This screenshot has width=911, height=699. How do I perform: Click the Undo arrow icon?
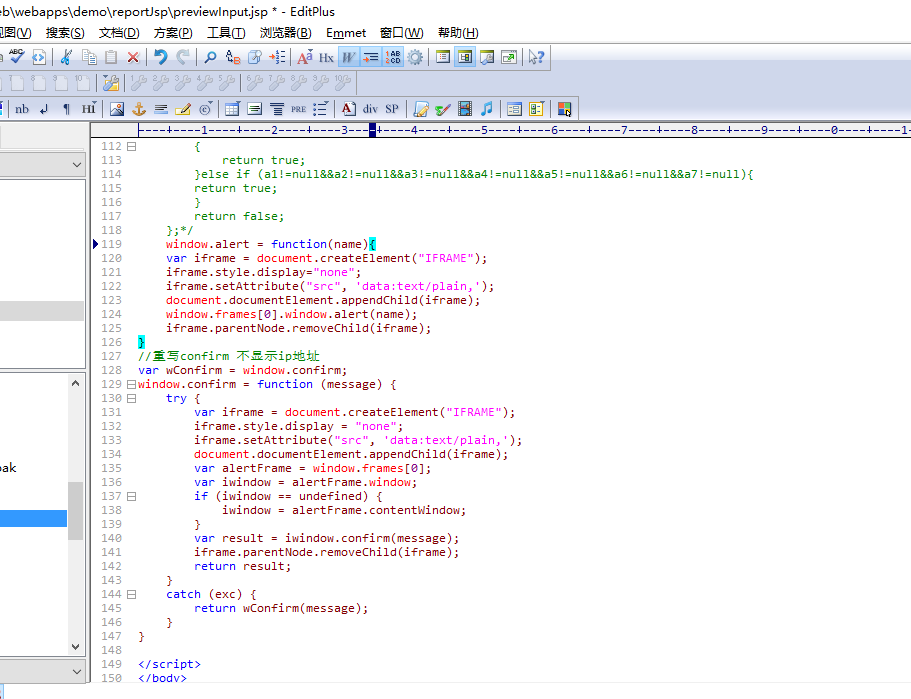click(x=160, y=57)
